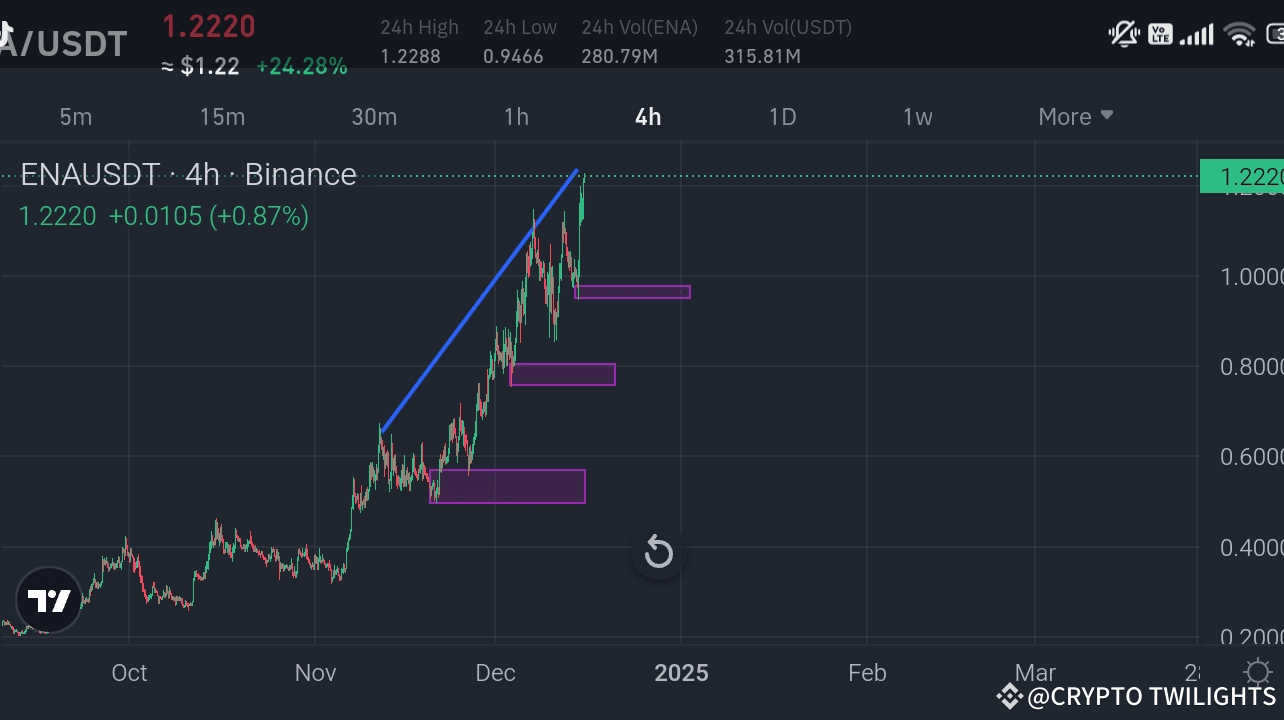Select the lowest purple rectangle drawing
This screenshot has height=720, width=1284.
[507, 486]
